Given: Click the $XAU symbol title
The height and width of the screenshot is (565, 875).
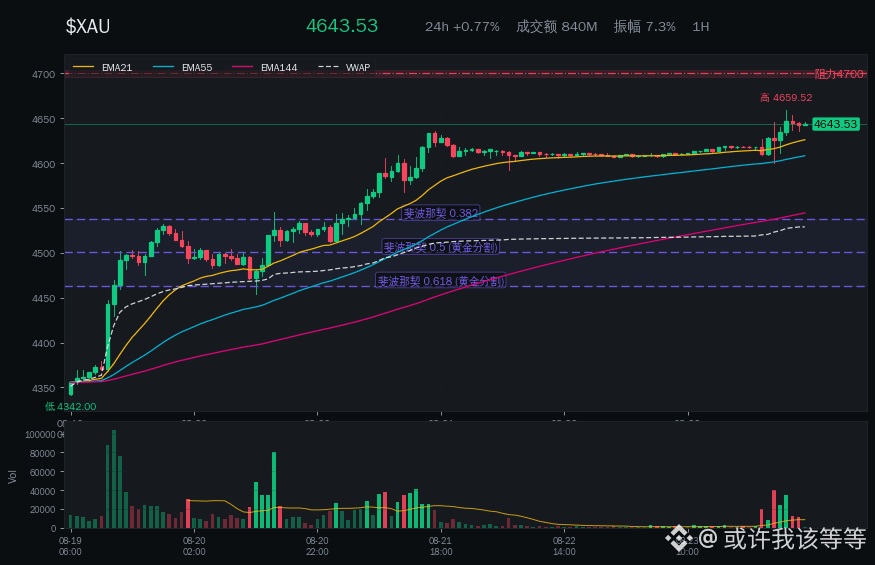Looking at the screenshot, I should coord(88,26).
